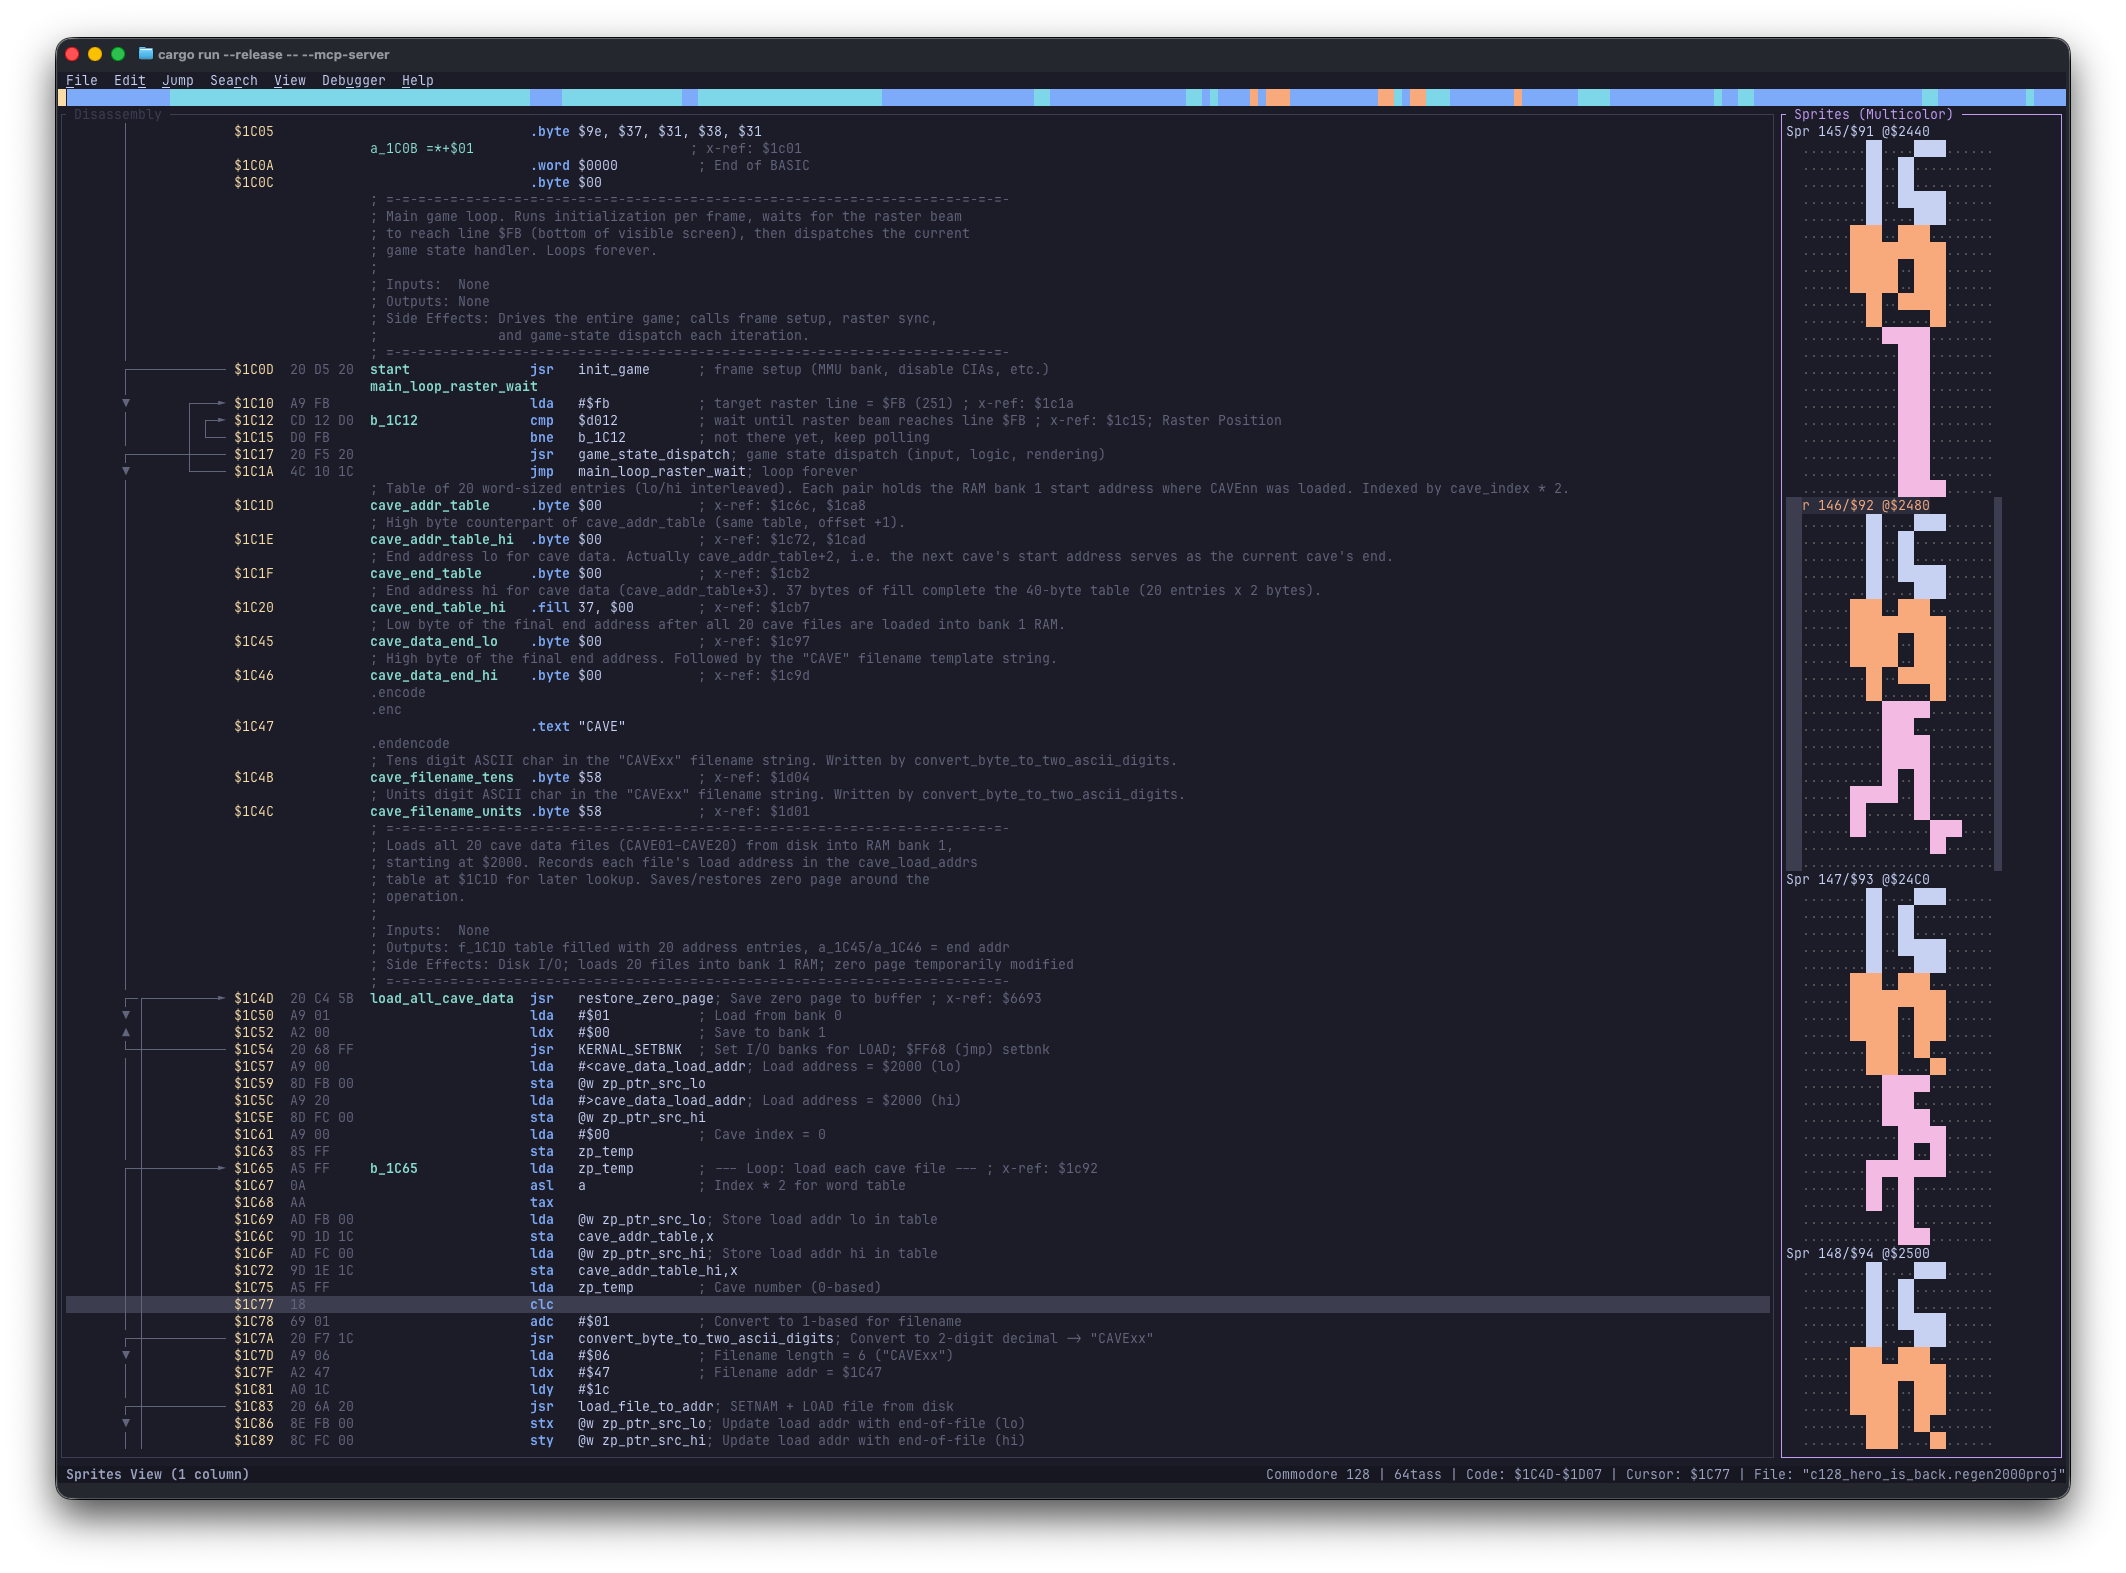Click the Spr 147/$93 @$24C0 header
Viewport: 2126px width, 1573px height.
click(1857, 879)
